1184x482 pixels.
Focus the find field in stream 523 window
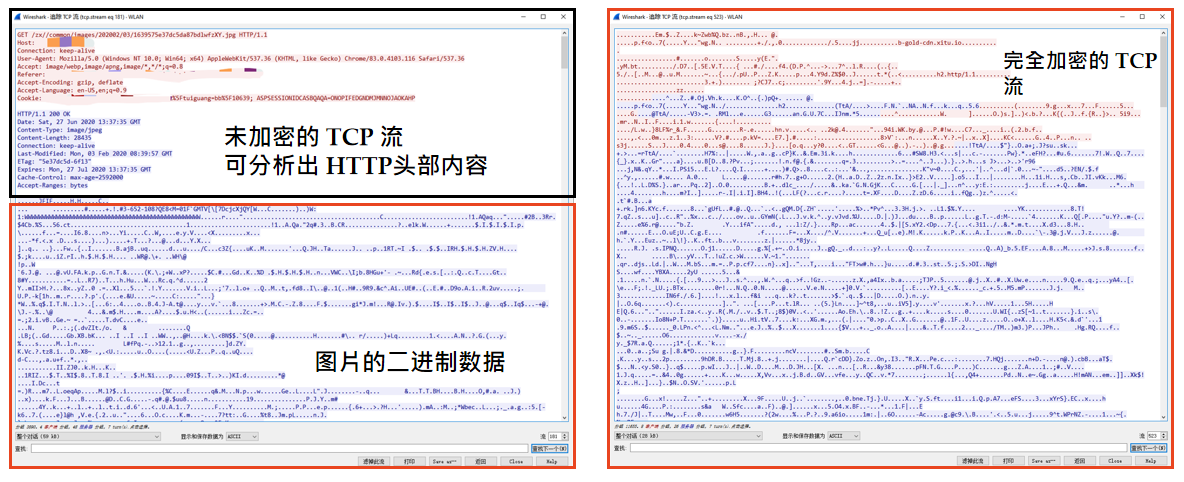pos(880,448)
